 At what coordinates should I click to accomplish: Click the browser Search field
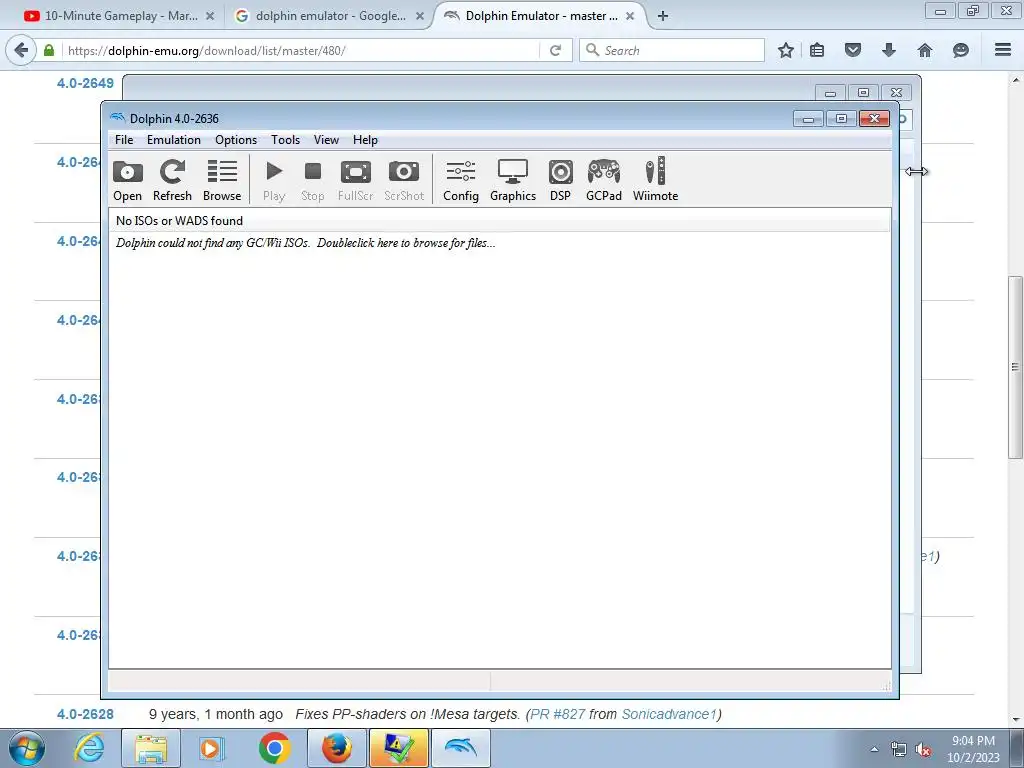pos(671,50)
